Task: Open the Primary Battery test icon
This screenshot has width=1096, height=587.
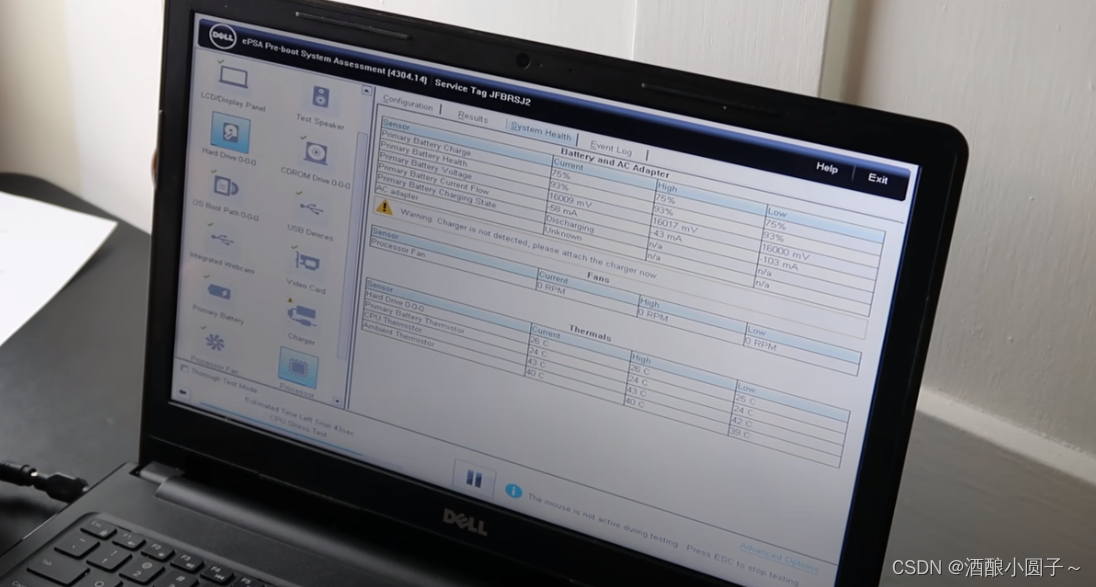Action: [219, 291]
